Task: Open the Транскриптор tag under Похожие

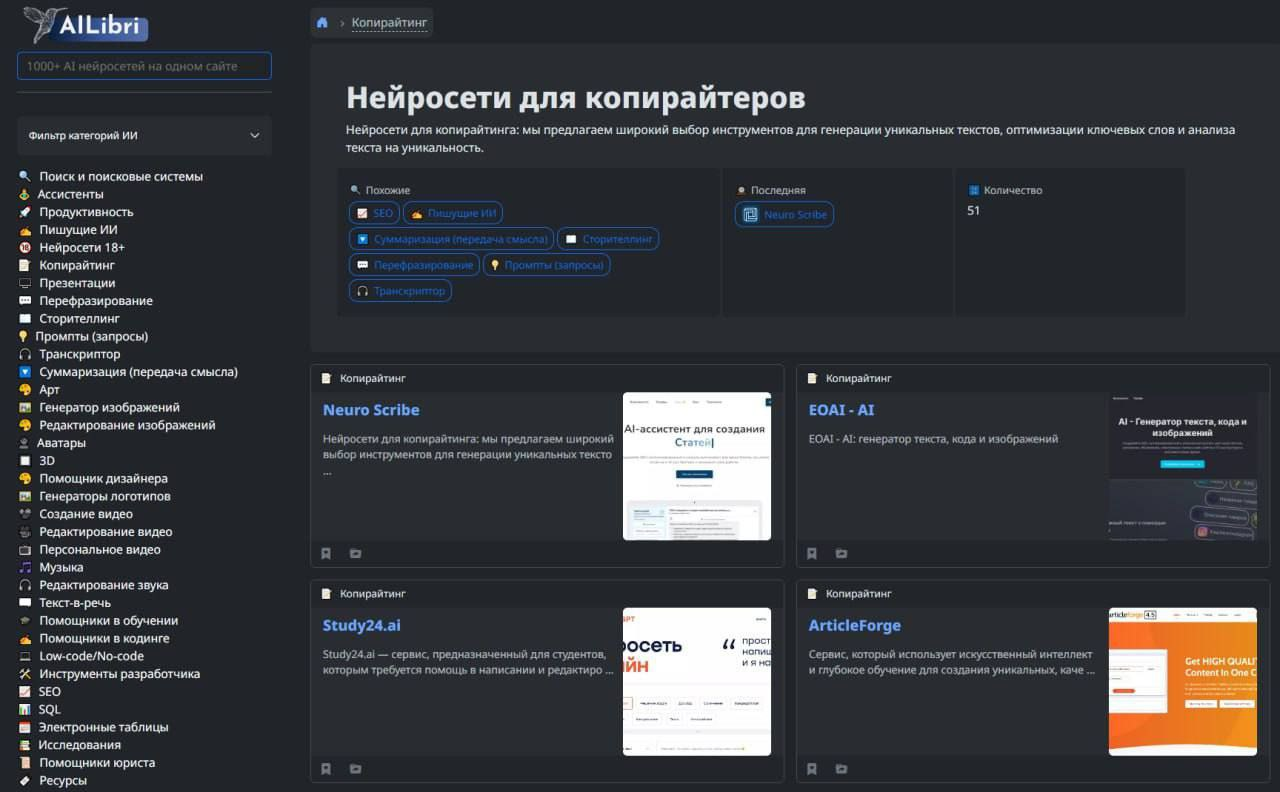Action: 400,291
